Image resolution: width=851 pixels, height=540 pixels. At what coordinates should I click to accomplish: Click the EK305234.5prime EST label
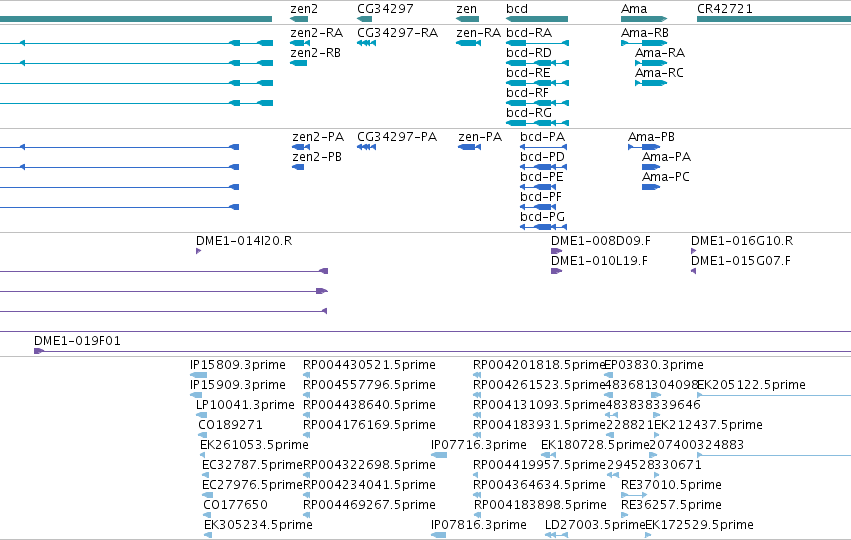click(258, 525)
